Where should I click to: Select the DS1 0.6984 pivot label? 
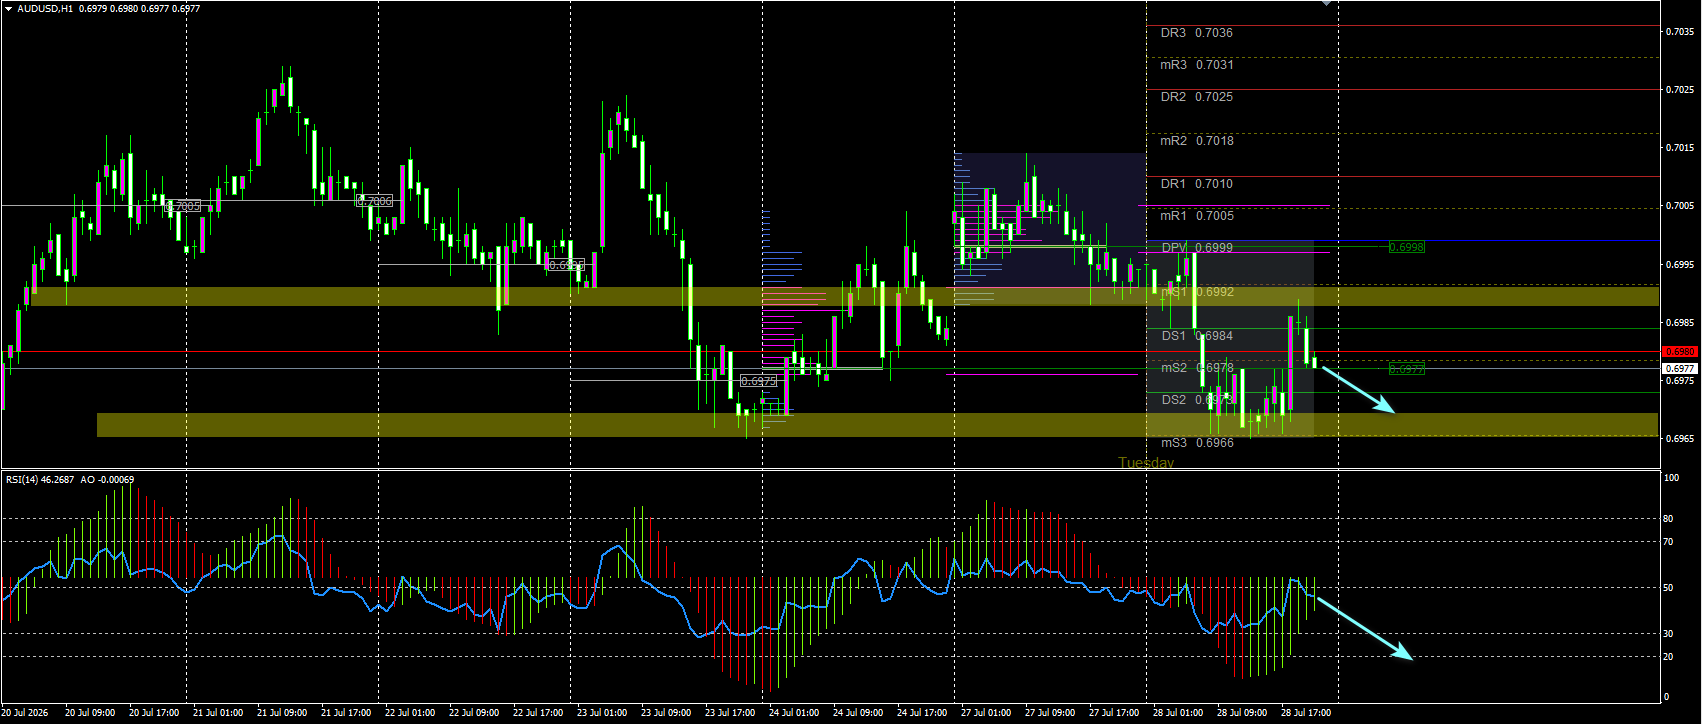tap(1196, 336)
